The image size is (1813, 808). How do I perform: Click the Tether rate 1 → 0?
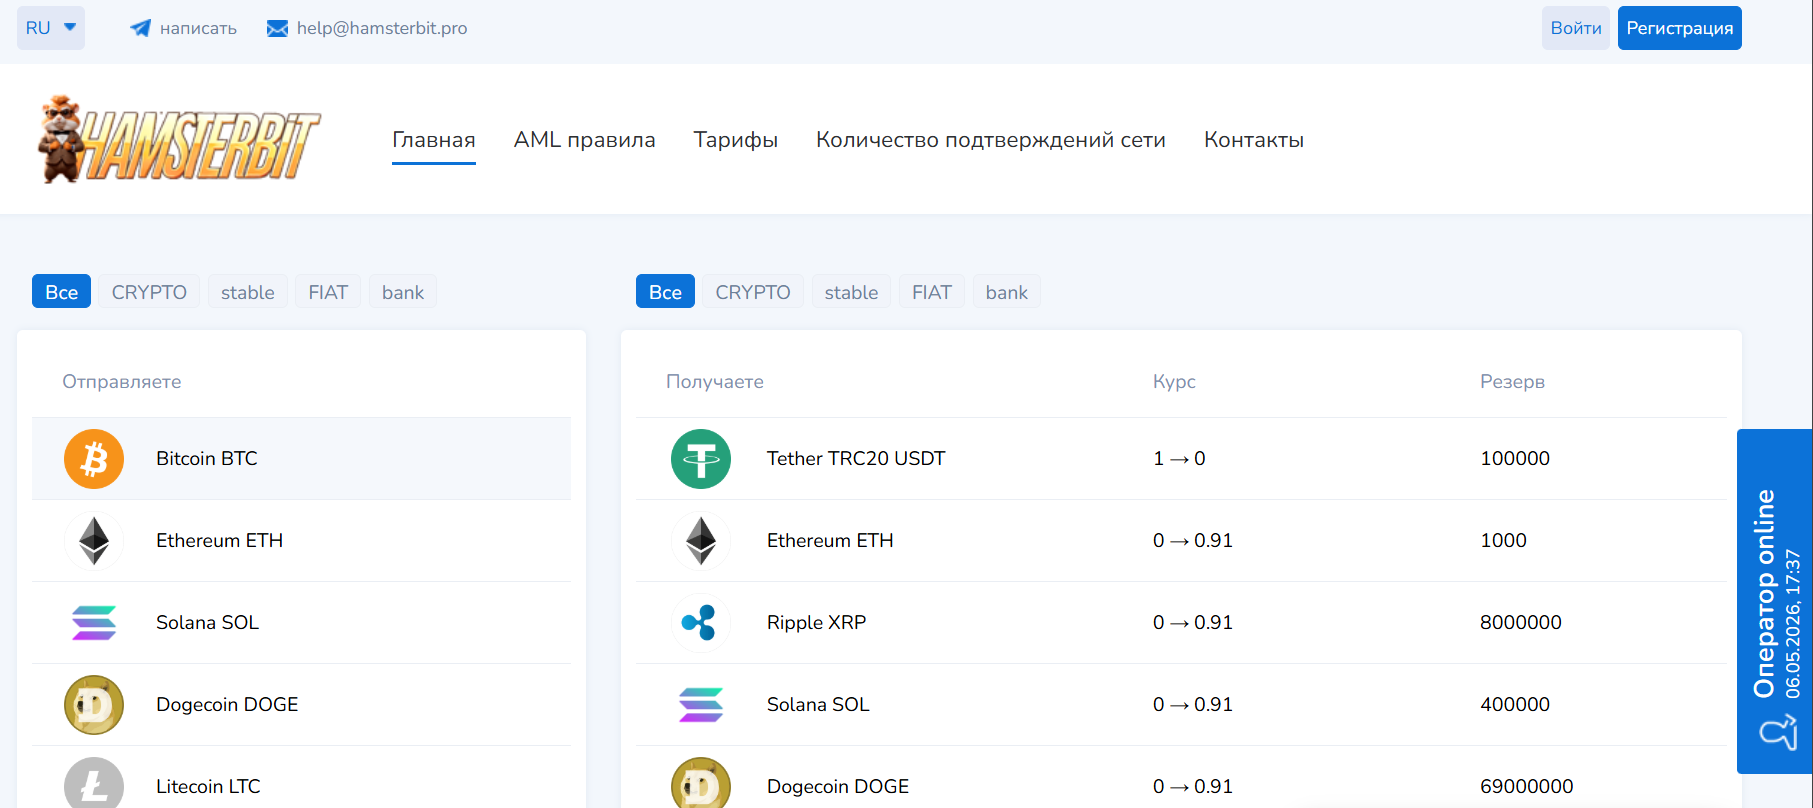(1179, 459)
